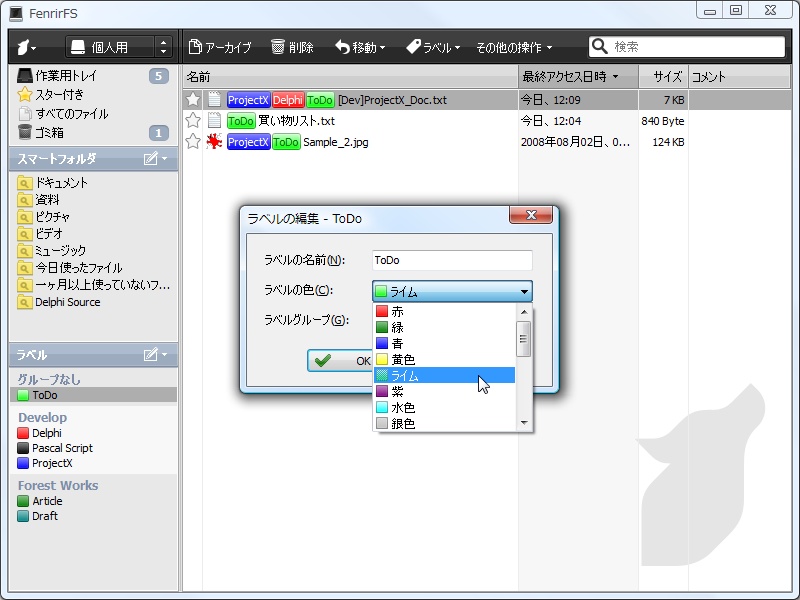Image resolution: width=800 pixels, height=600 pixels.
Task: Open the FenrirFS wolf logo menu
Action: 26,47
